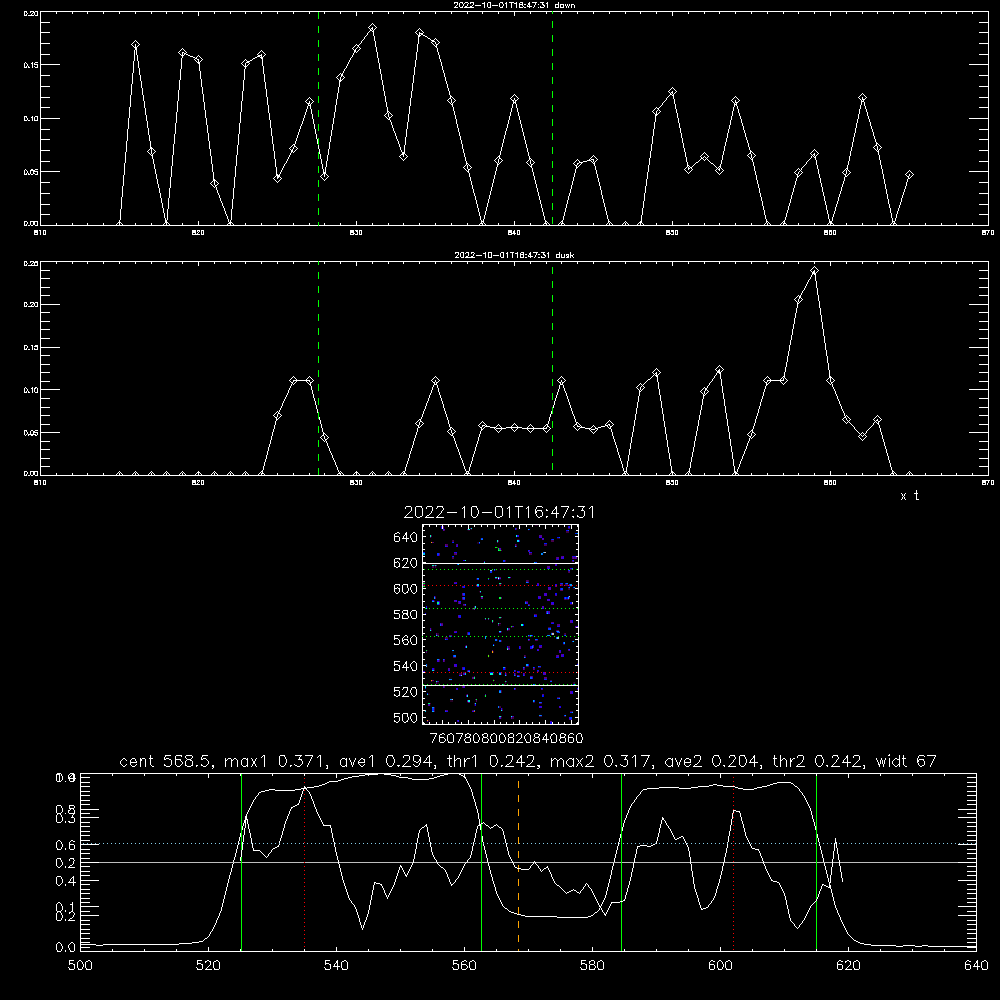Click the y-axis label 640 beside the image
1000x1000 pixels.
406,538
